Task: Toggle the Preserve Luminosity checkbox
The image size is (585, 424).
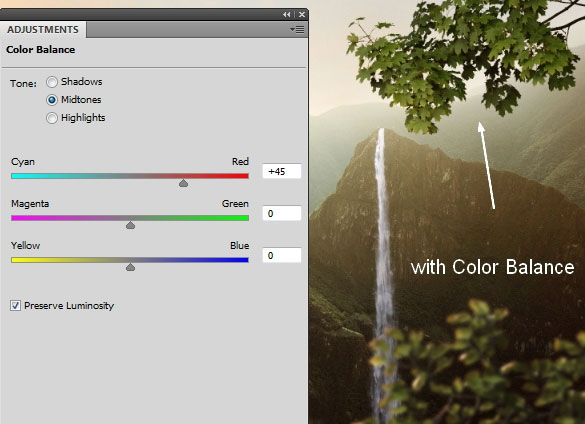Action: pyautogui.click(x=15, y=306)
